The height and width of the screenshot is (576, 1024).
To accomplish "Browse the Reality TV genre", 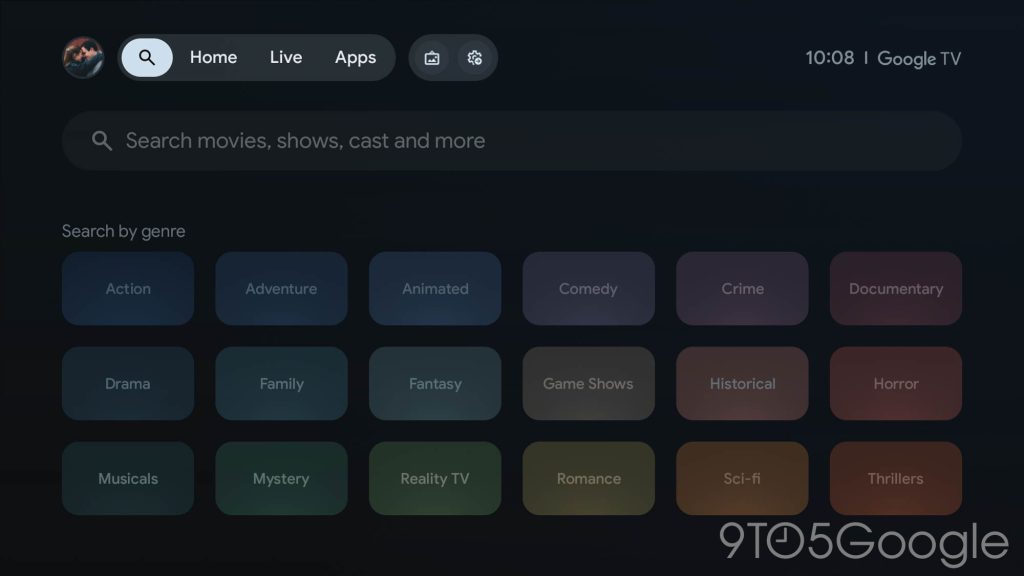I will click(x=435, y=479).
